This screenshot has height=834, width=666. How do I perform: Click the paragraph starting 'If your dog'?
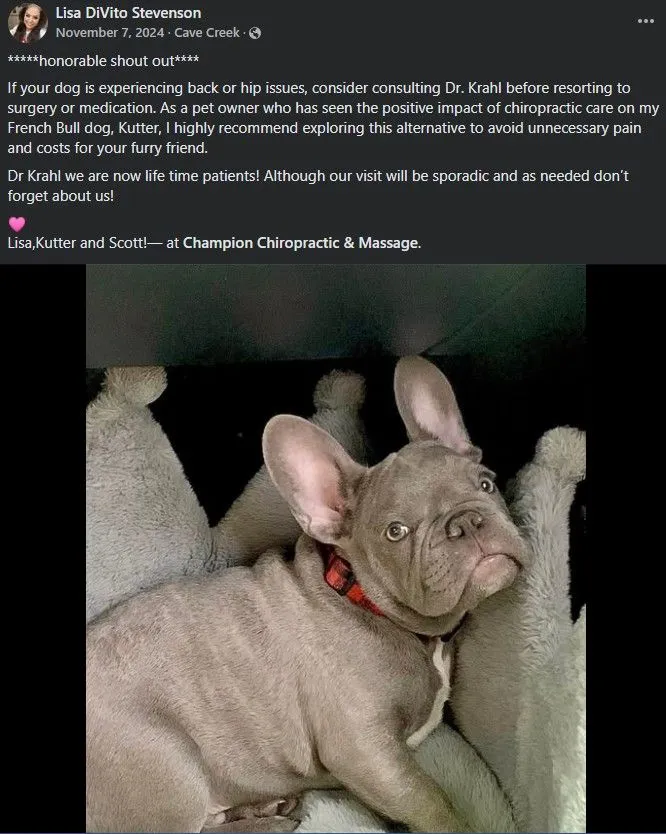[x=333, y=118]
